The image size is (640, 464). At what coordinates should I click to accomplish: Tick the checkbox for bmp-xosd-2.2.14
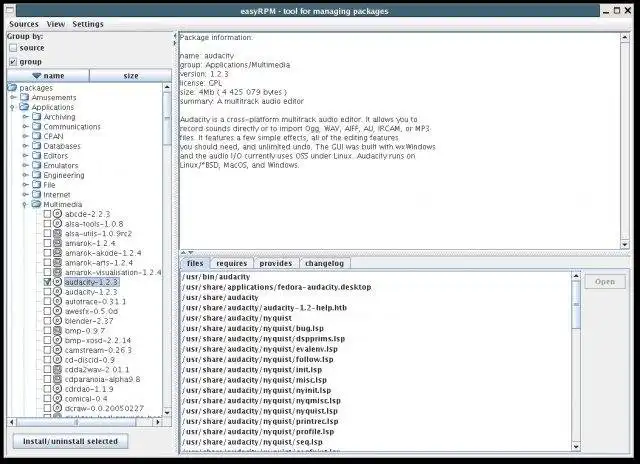[x=47, y=340]
